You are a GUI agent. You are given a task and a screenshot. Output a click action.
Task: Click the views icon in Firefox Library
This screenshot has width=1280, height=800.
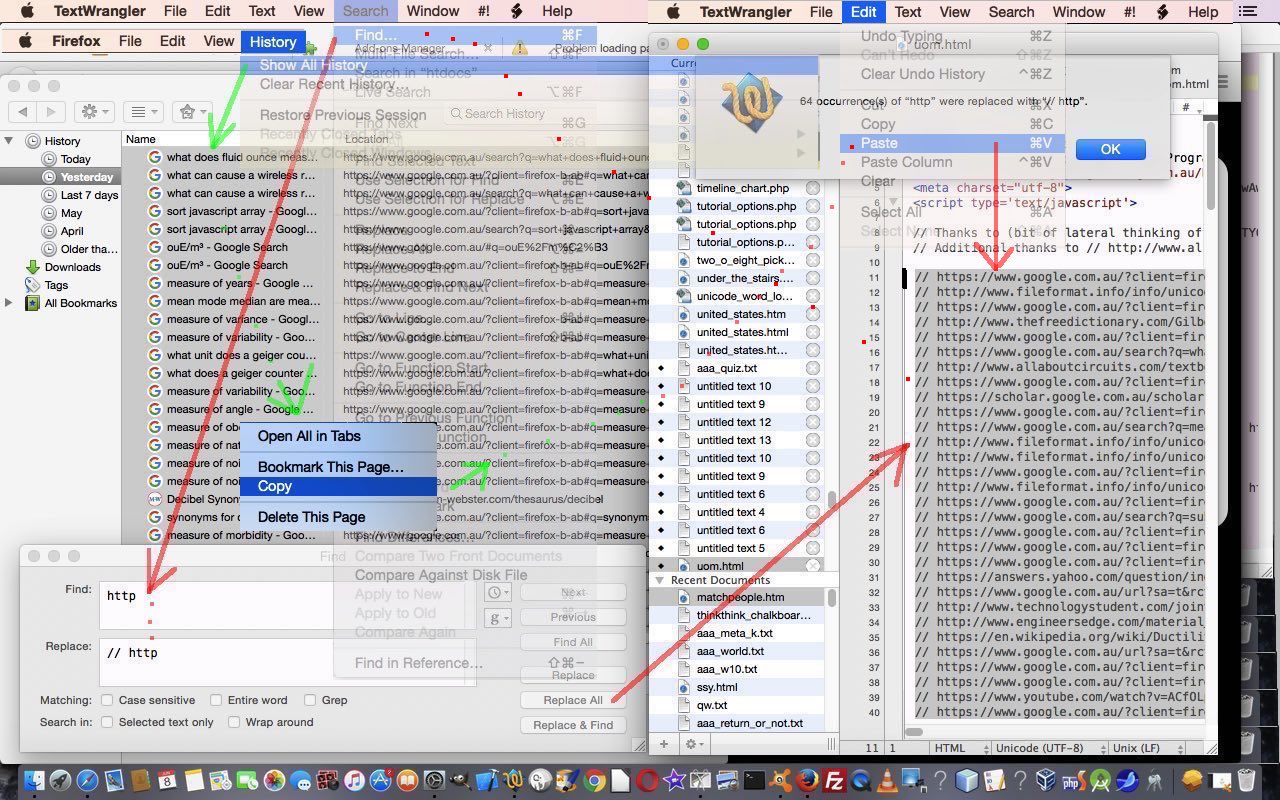(x=140, y=113)
